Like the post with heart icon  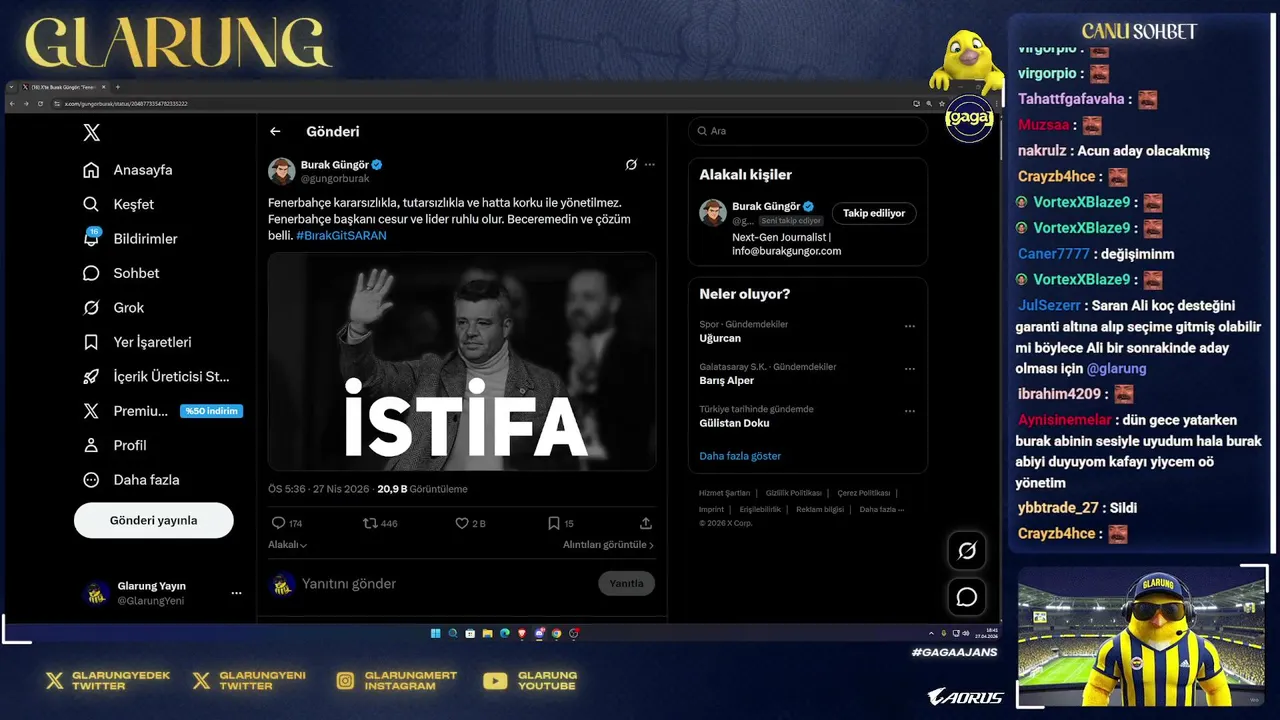point(461,523)
